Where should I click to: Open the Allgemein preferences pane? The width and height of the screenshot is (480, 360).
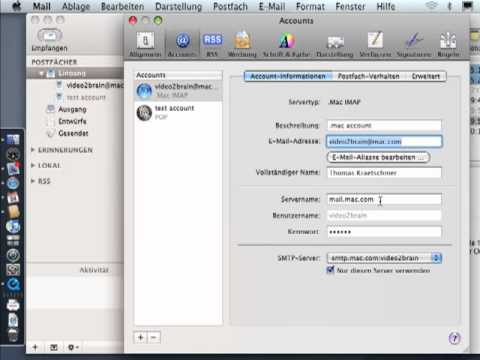click(145, 44)
